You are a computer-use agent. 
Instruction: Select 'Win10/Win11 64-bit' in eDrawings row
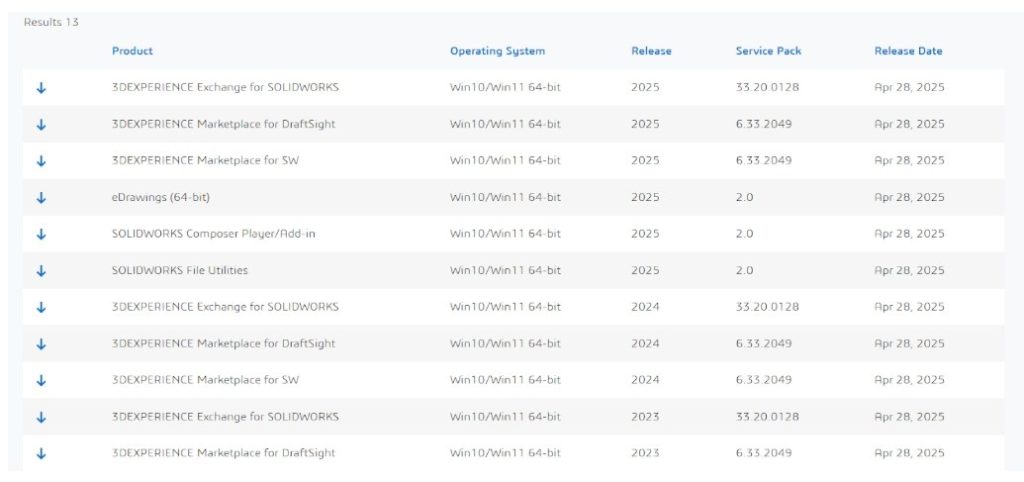(x=505, y=197)
